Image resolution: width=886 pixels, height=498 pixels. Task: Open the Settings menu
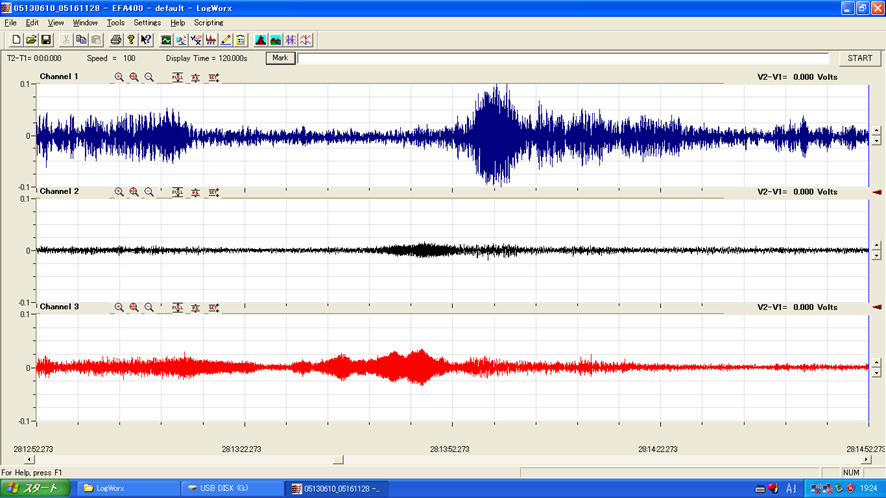point(147,22)
